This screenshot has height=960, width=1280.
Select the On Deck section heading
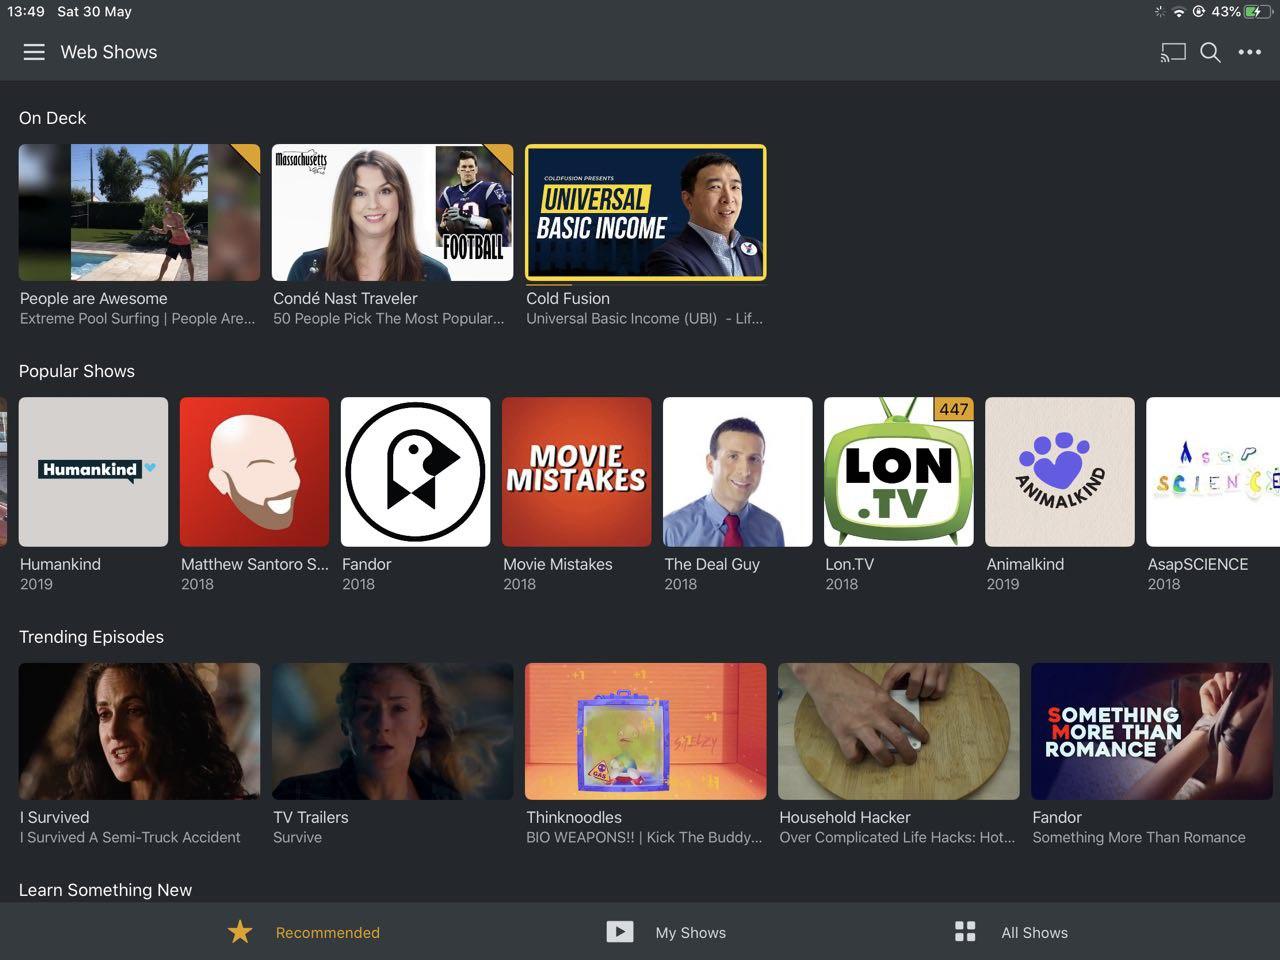52,118
